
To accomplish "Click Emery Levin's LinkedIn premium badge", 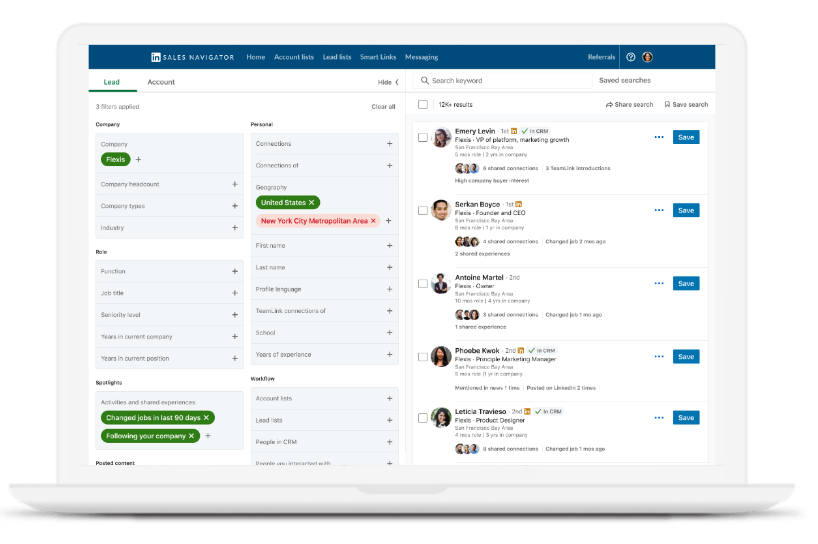I will [x=514, y=131].
